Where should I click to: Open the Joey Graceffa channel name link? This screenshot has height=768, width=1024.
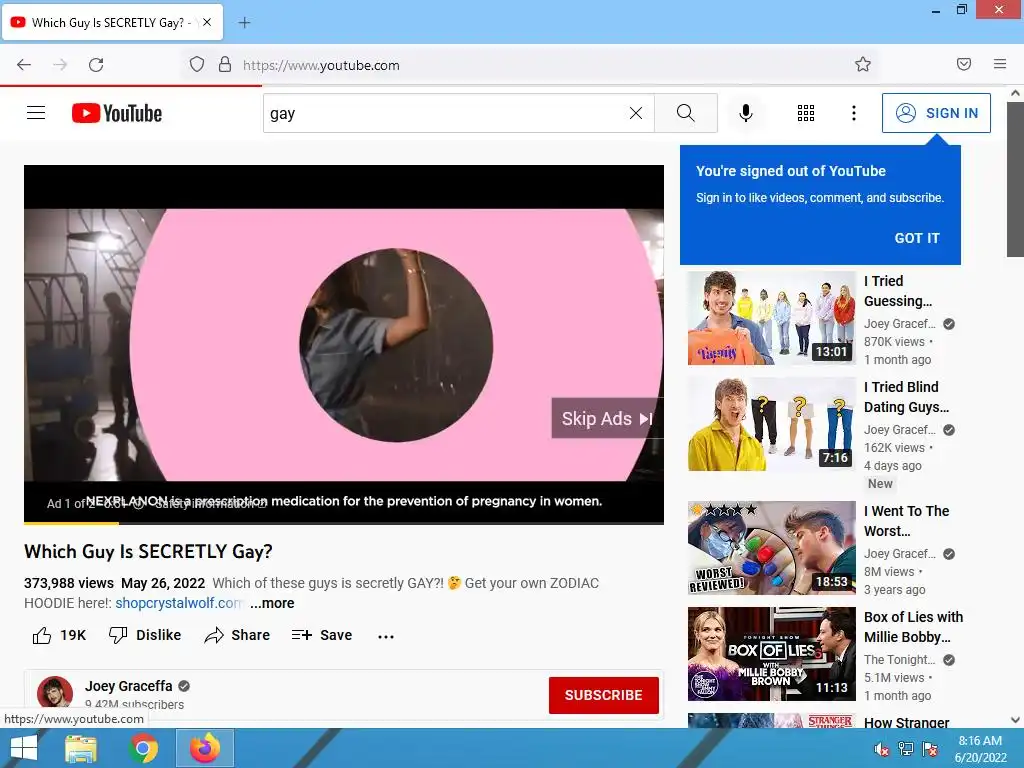click(x=129, y=686)
